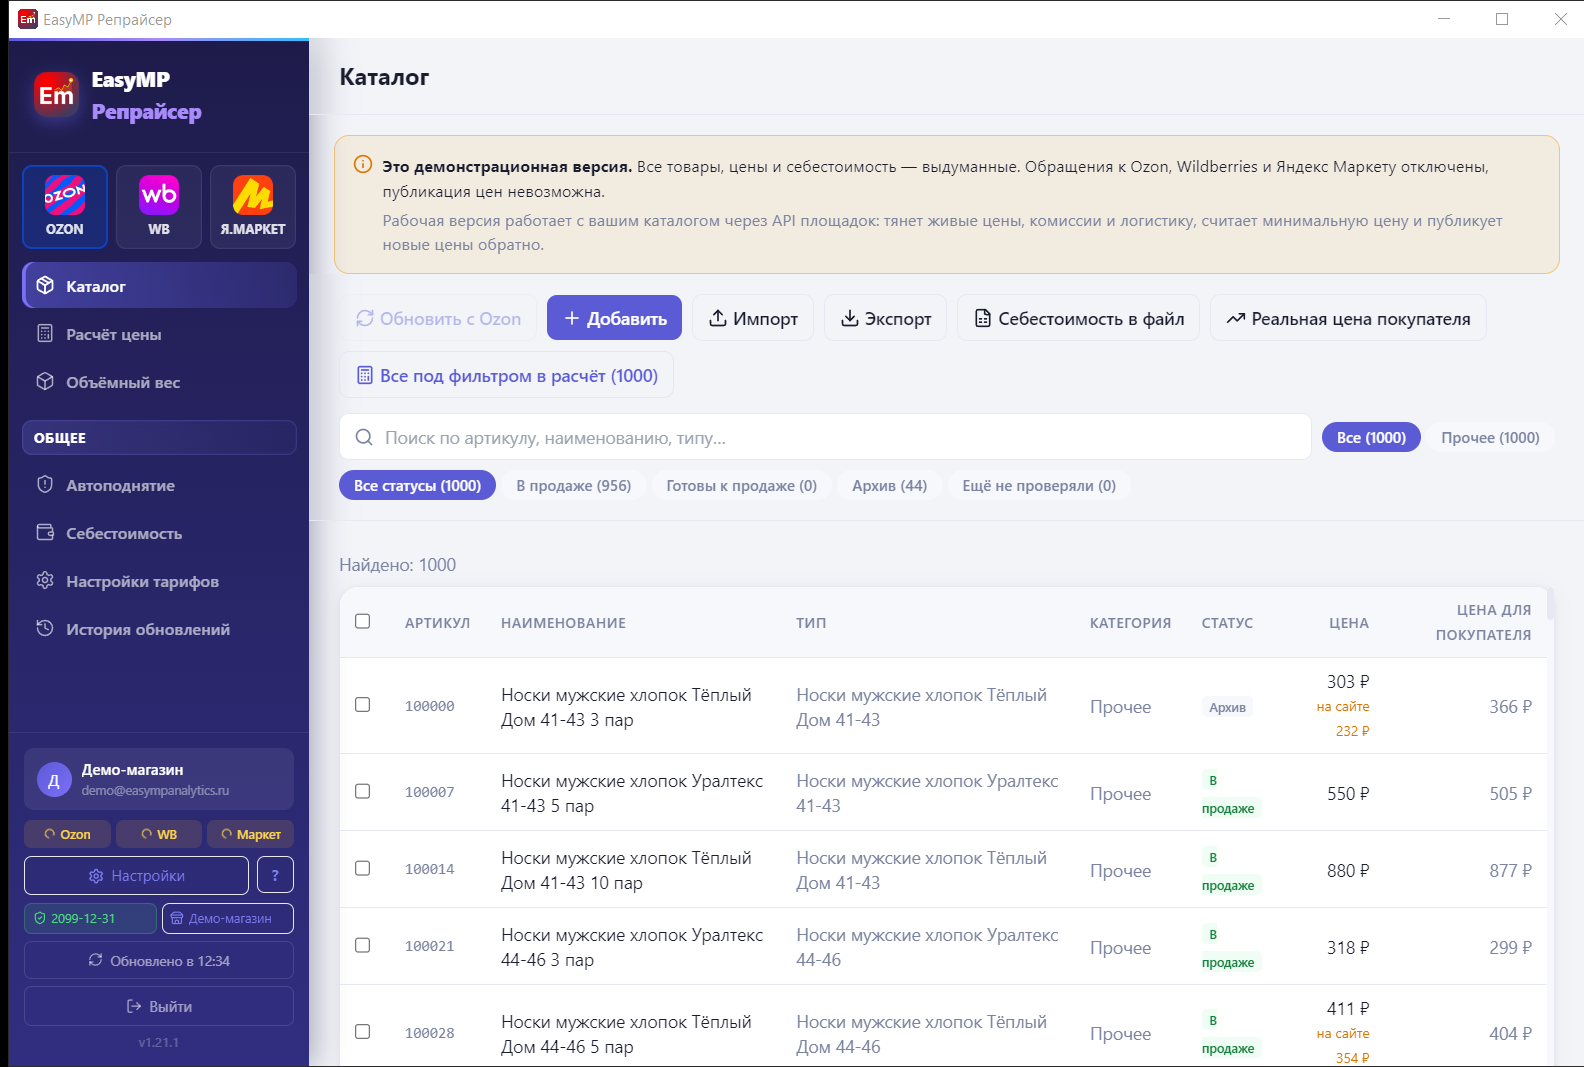
Task: Select the Прочее (1000) category filter
Action: pos(1490,437)
